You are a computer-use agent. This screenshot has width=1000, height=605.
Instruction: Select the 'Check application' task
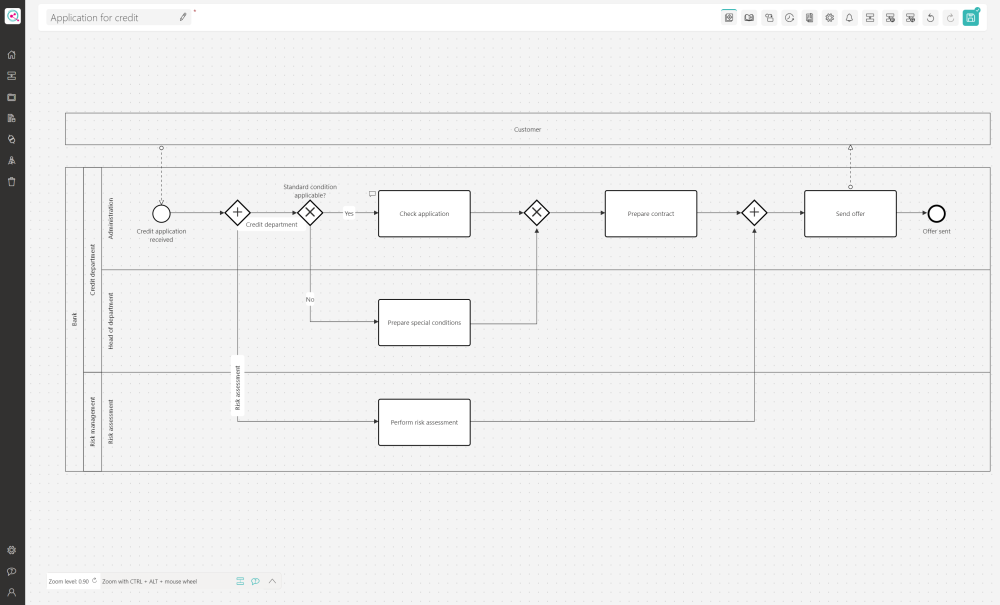424,214
